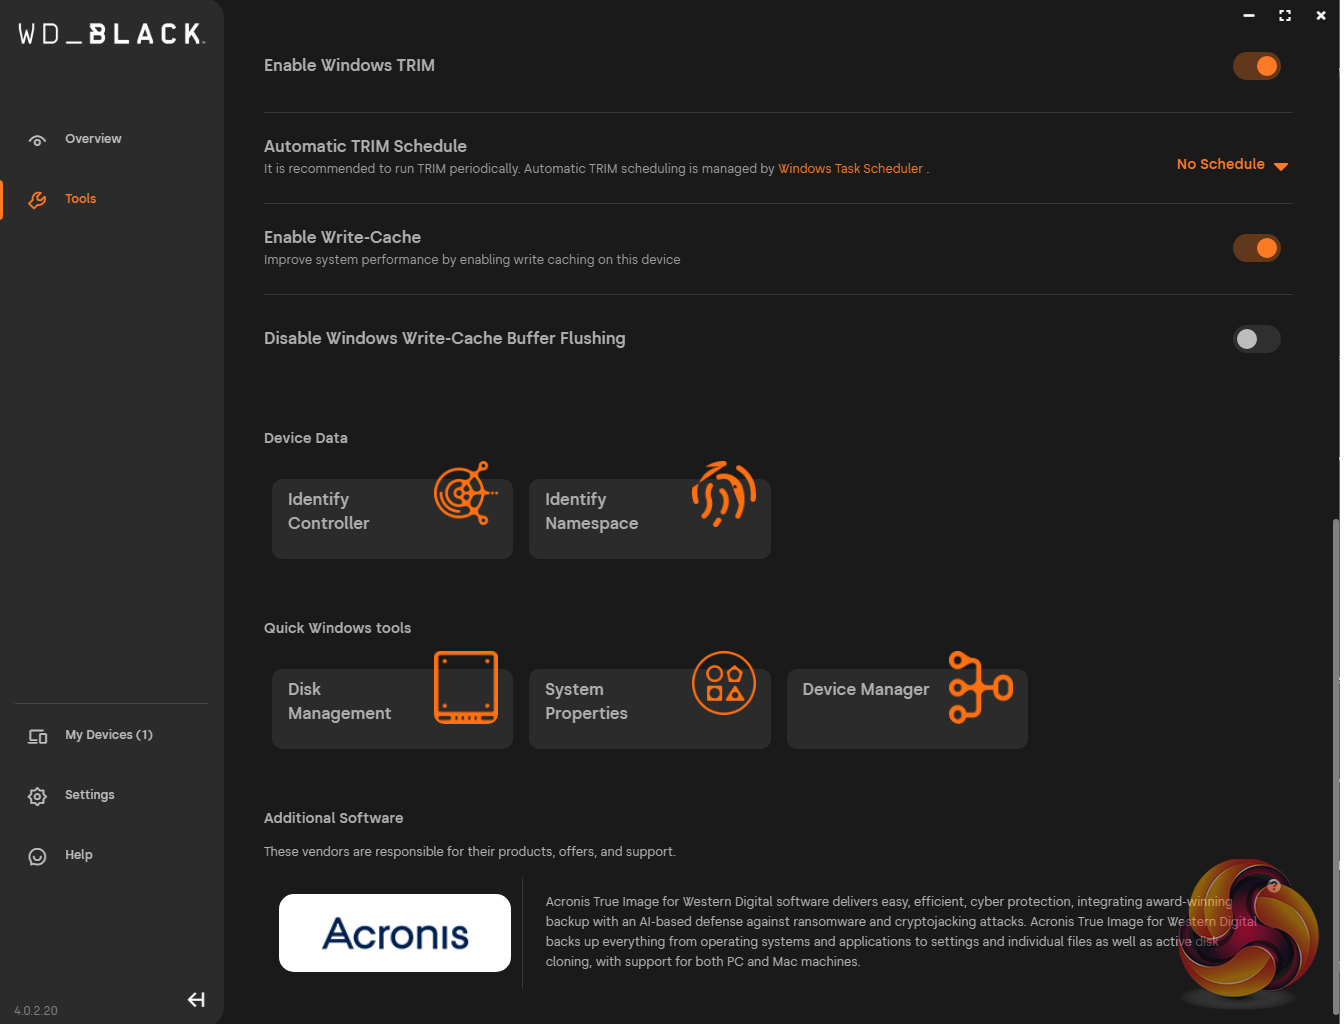The width and height of the screenshot is (1344, 1024).
Task: Click the Quick Windows tools heading
Action: tap(337, 628)
